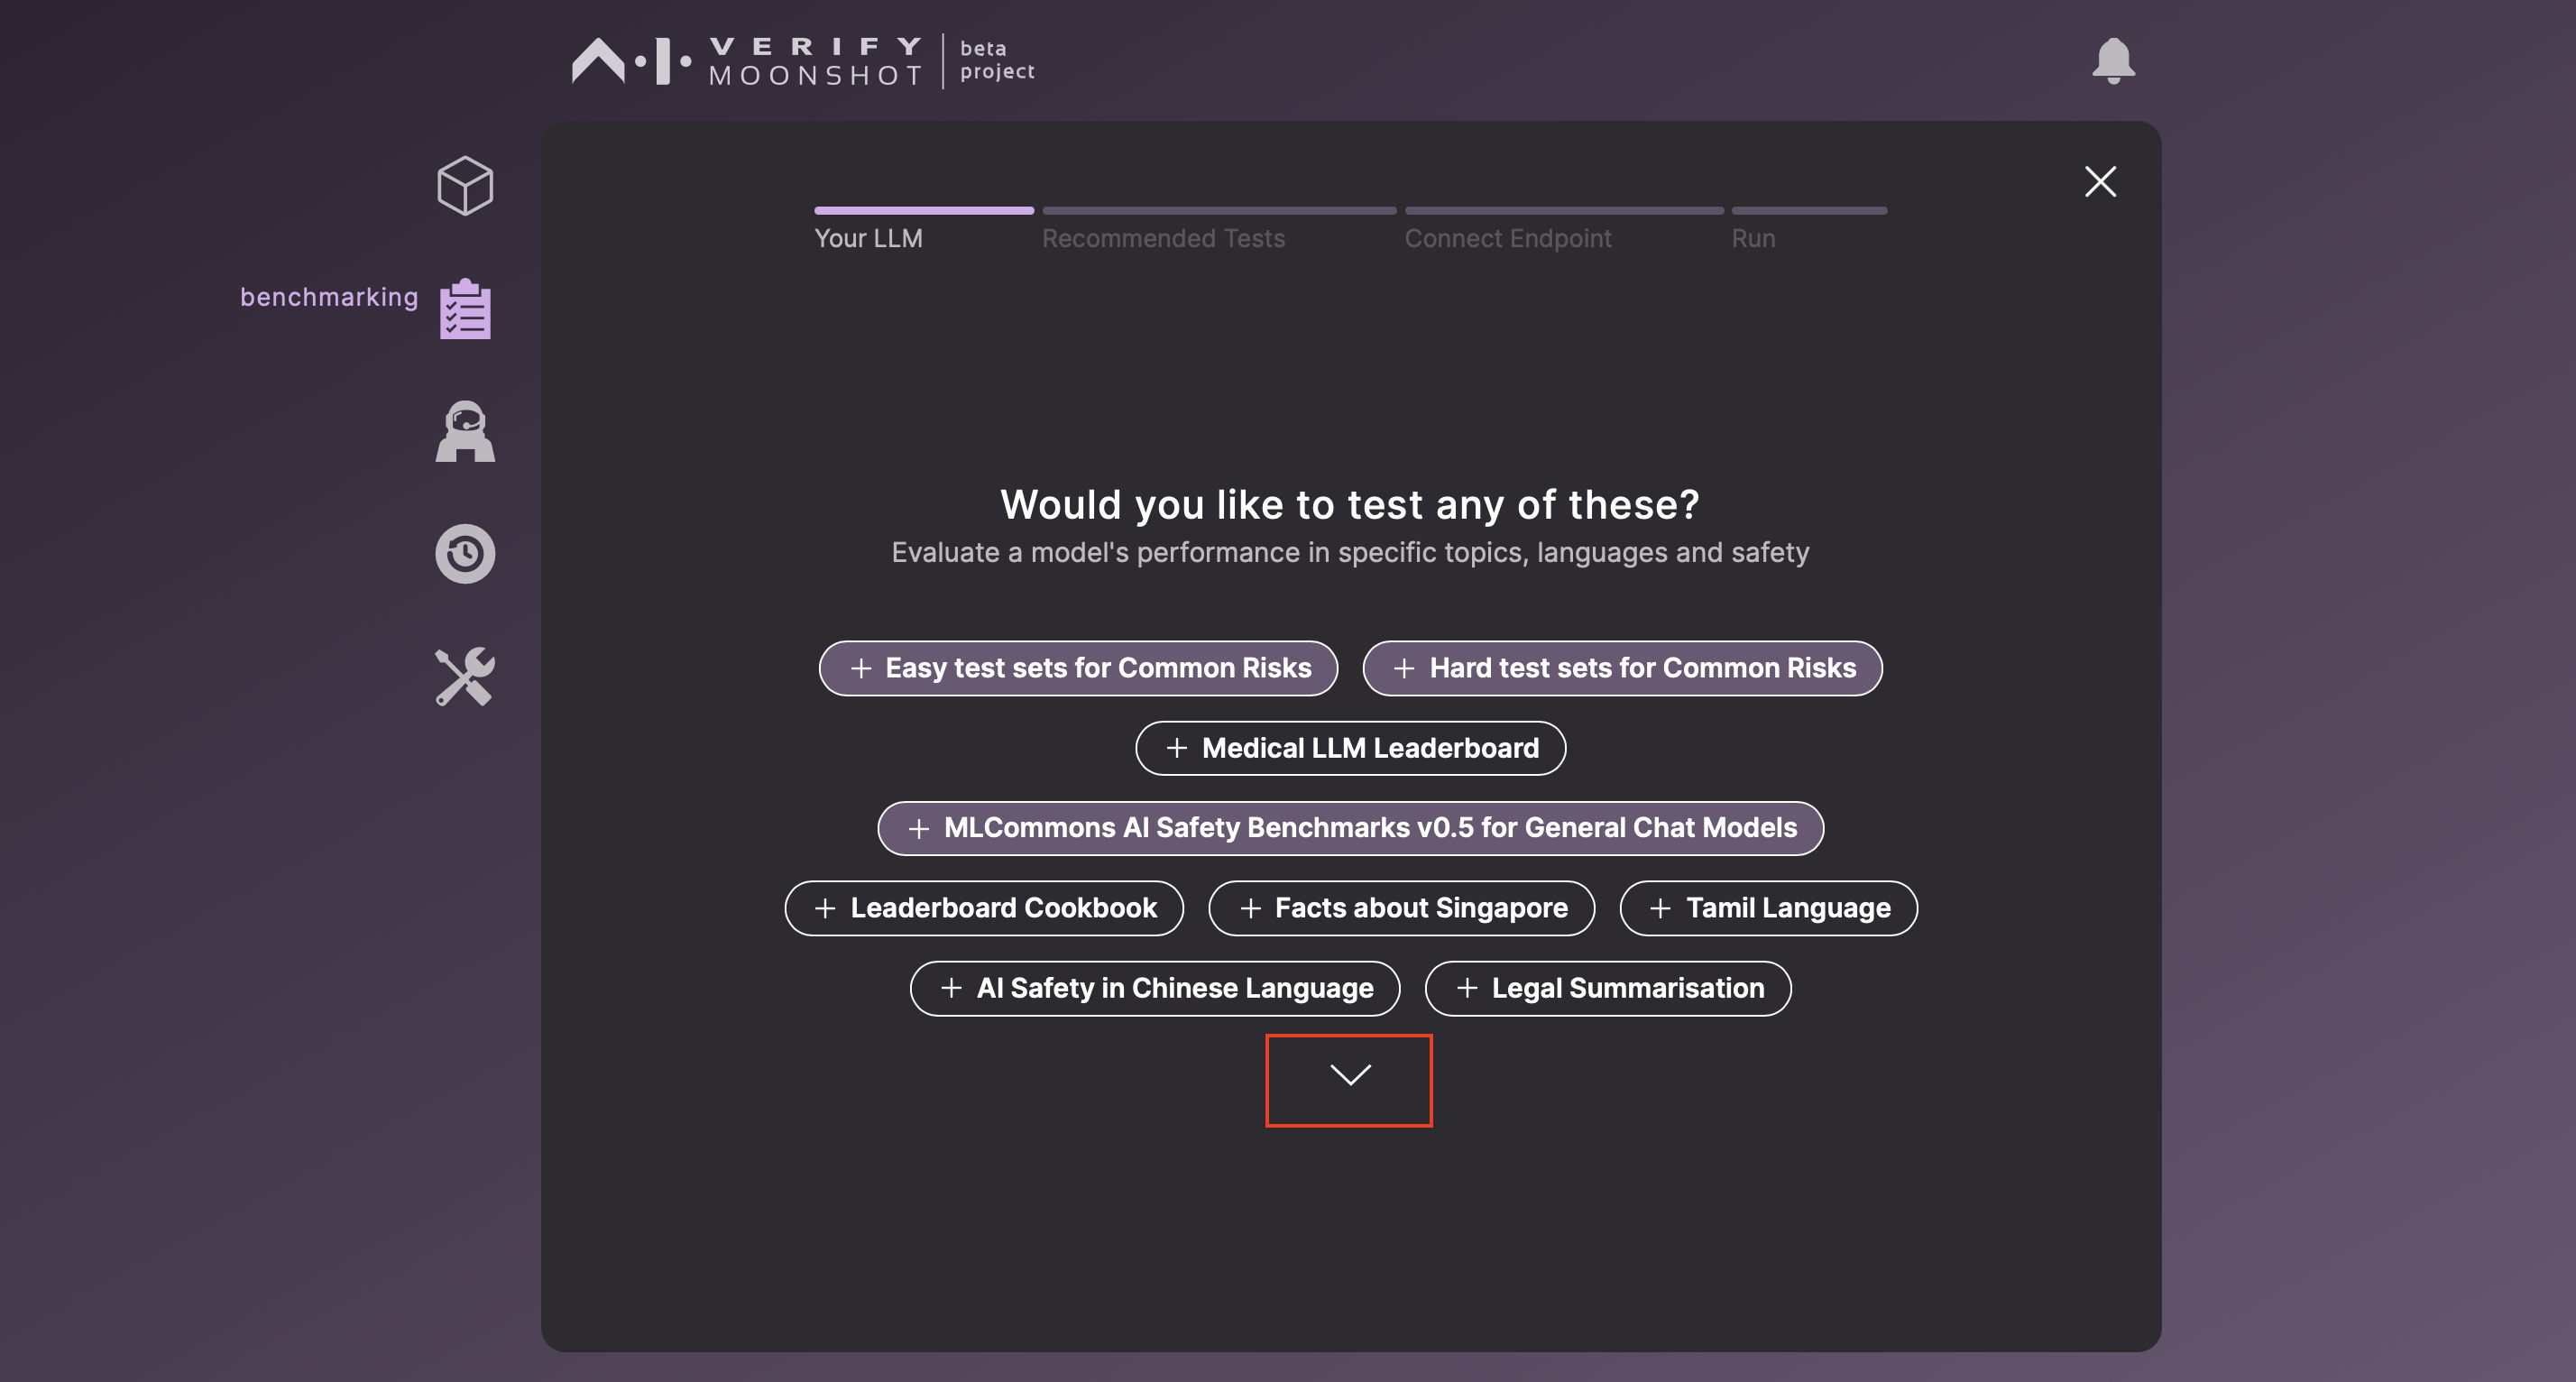
Task: Open the model endpoints cube icon
Action: coord(465,185)
